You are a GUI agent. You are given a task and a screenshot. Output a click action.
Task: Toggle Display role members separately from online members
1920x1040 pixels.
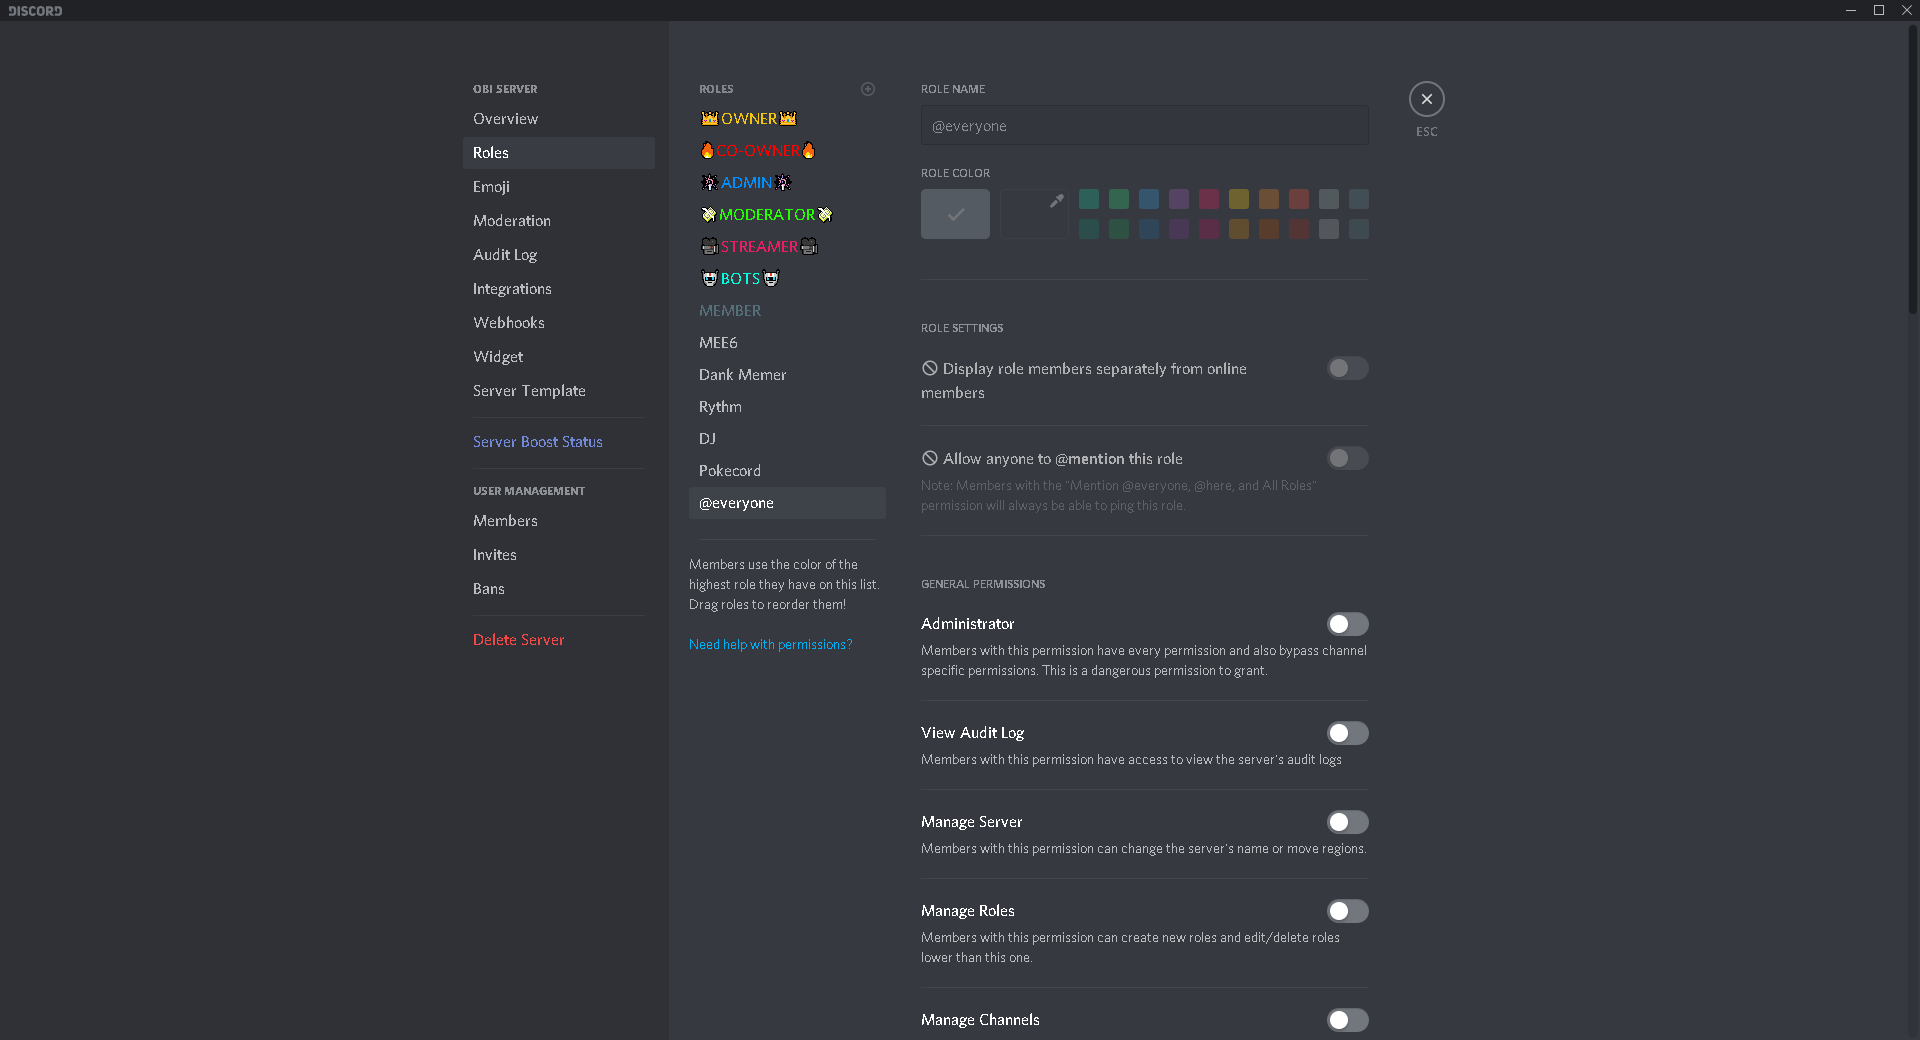tap(1347, 368)
